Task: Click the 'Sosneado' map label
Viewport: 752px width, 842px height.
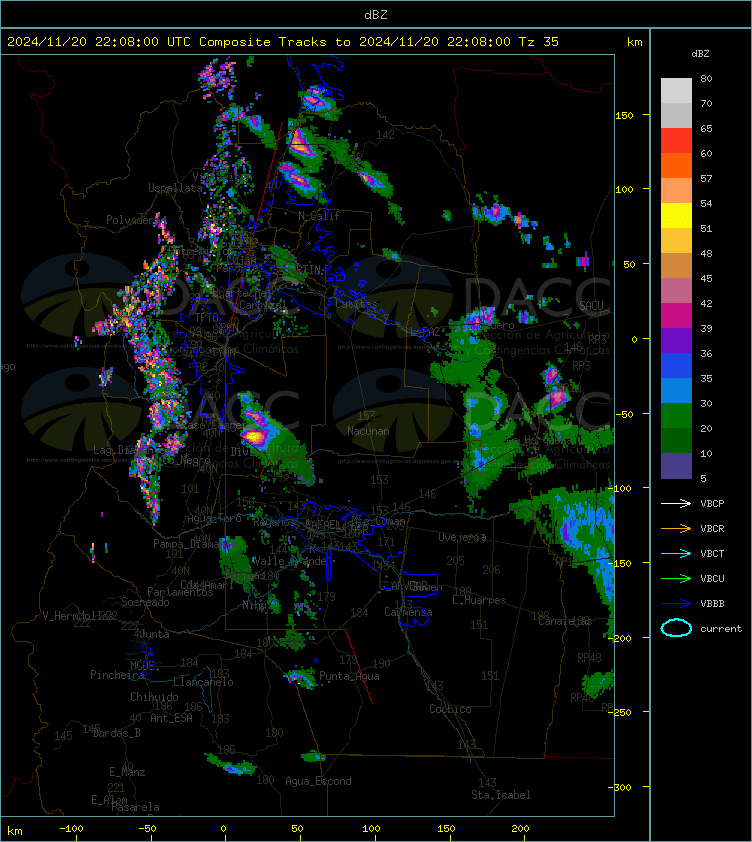Action: coord(145,602)
